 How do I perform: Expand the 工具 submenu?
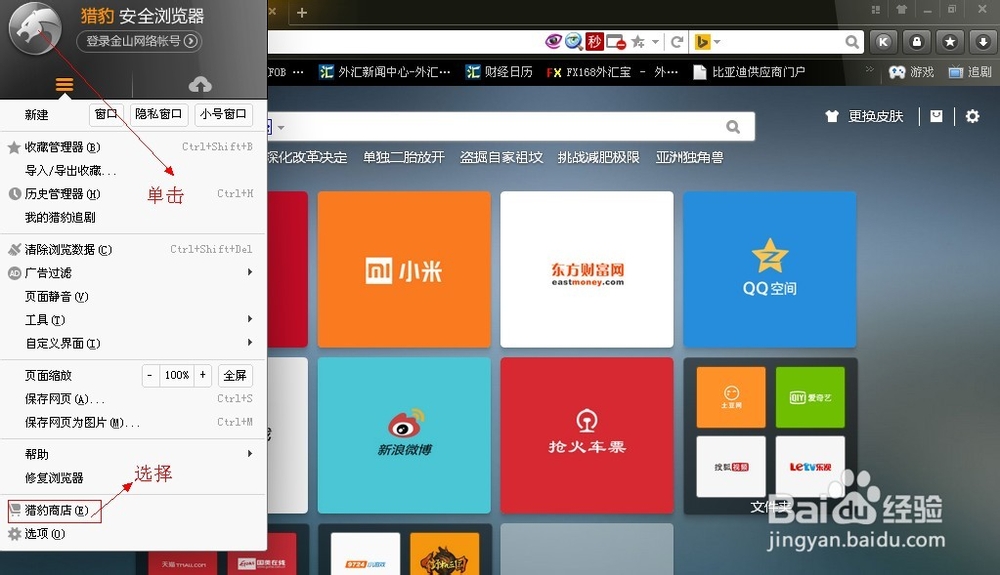(x=133, y=319)
